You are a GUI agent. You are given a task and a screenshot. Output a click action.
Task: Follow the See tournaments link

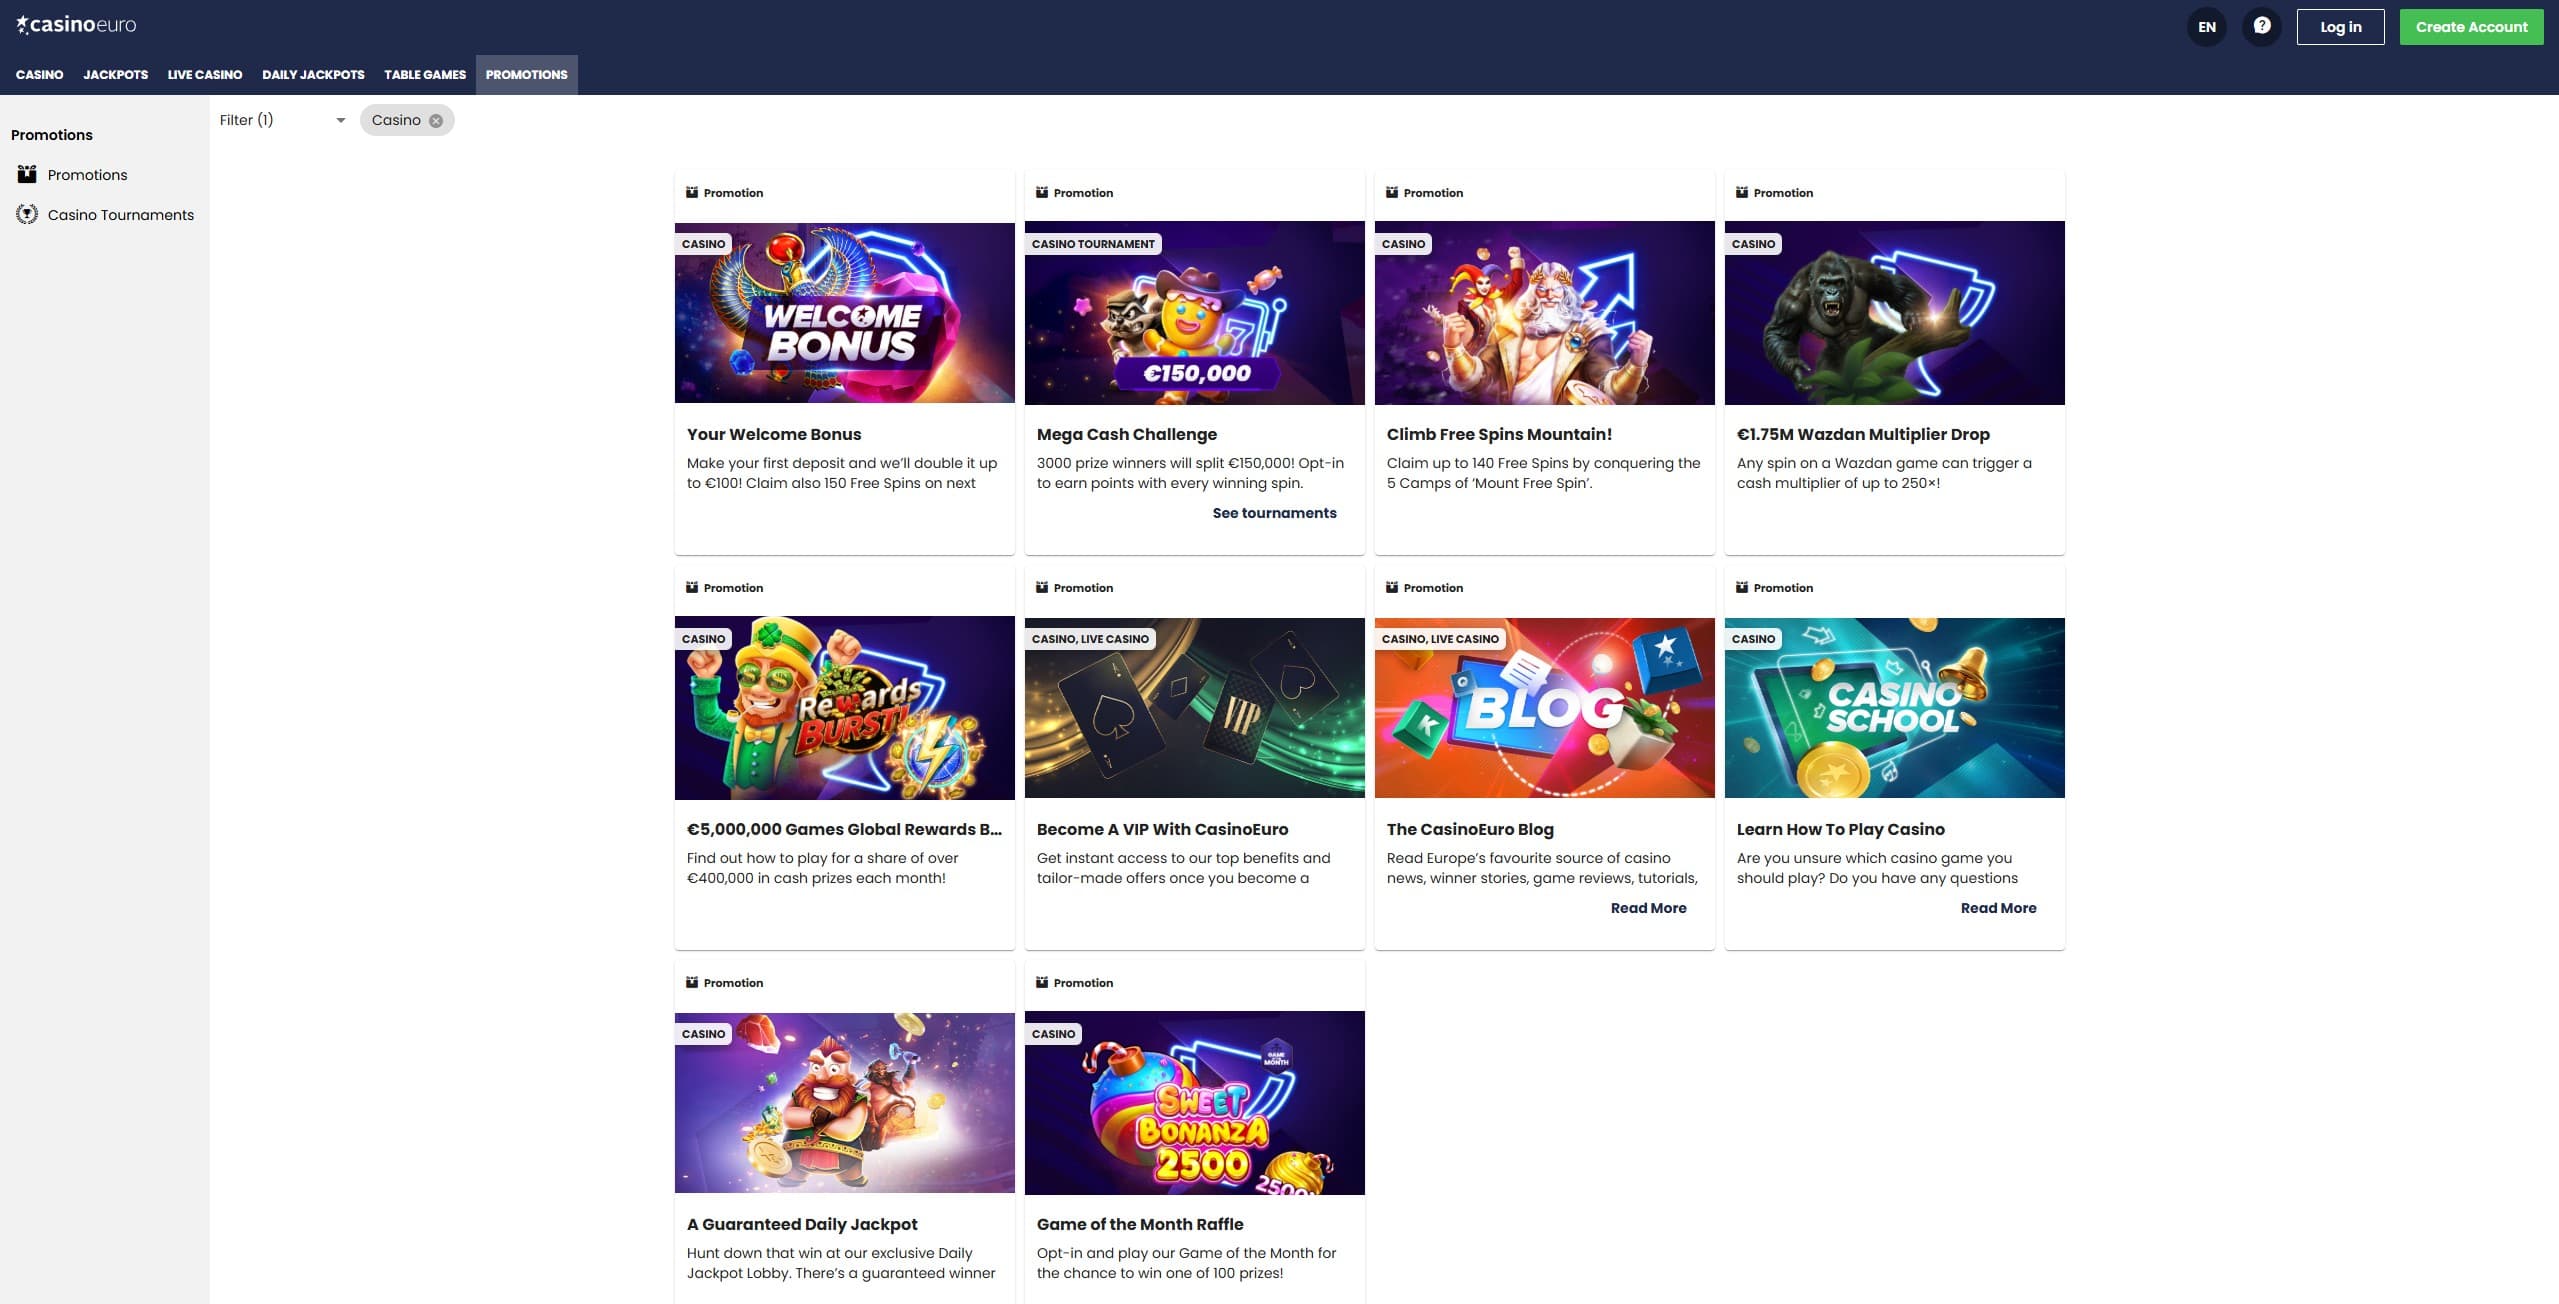1274,513
